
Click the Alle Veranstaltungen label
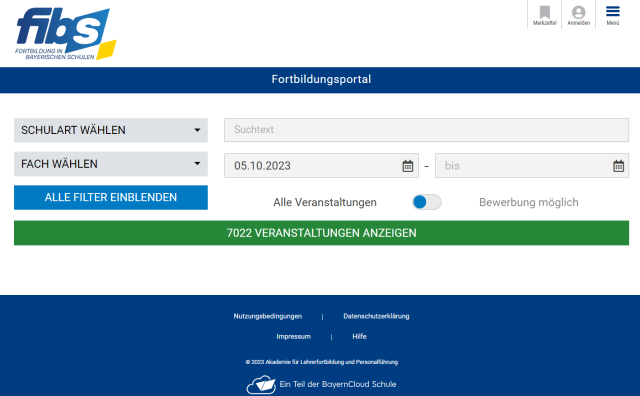pyautogui.click(x=325, y=202)
